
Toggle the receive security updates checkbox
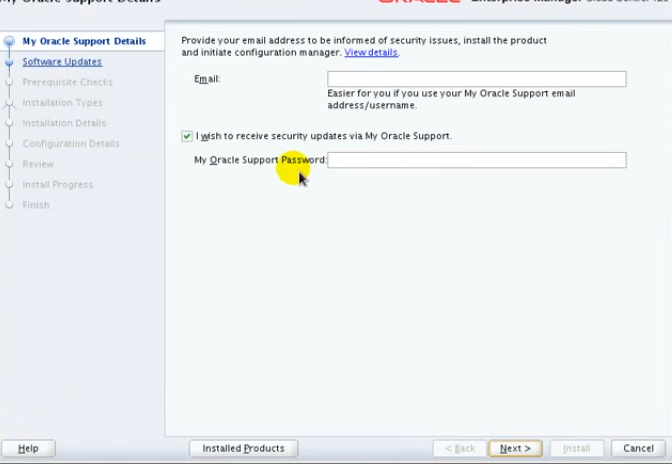(x=187, y=136)
